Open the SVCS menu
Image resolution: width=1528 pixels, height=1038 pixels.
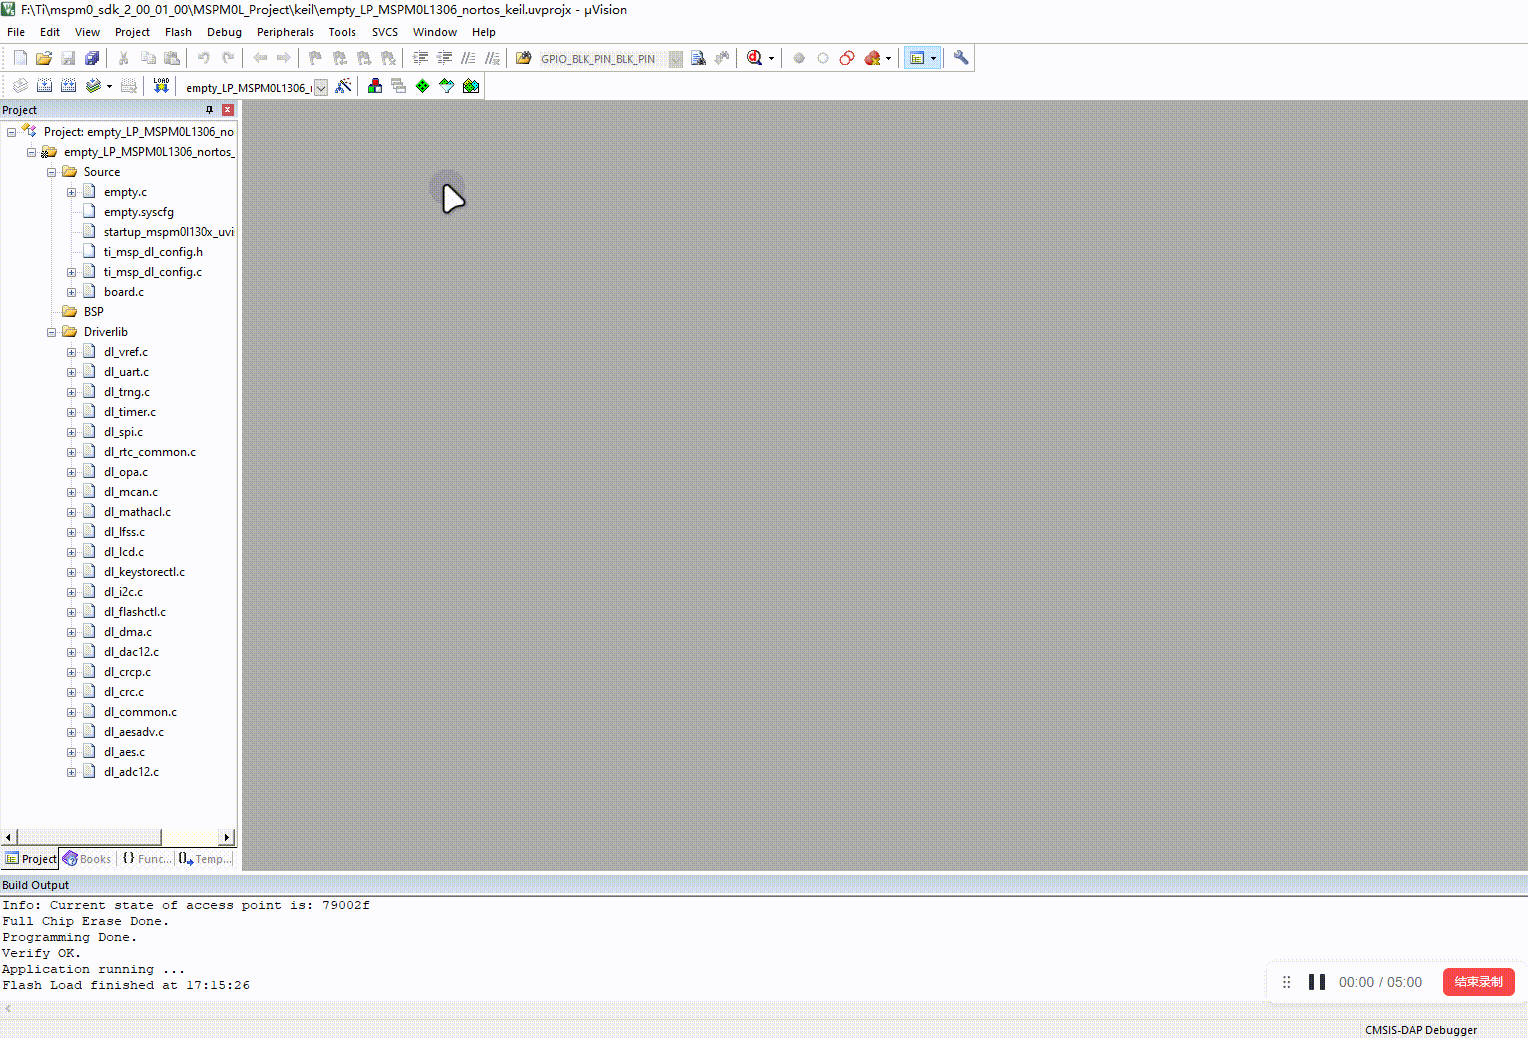coord(385,32)
